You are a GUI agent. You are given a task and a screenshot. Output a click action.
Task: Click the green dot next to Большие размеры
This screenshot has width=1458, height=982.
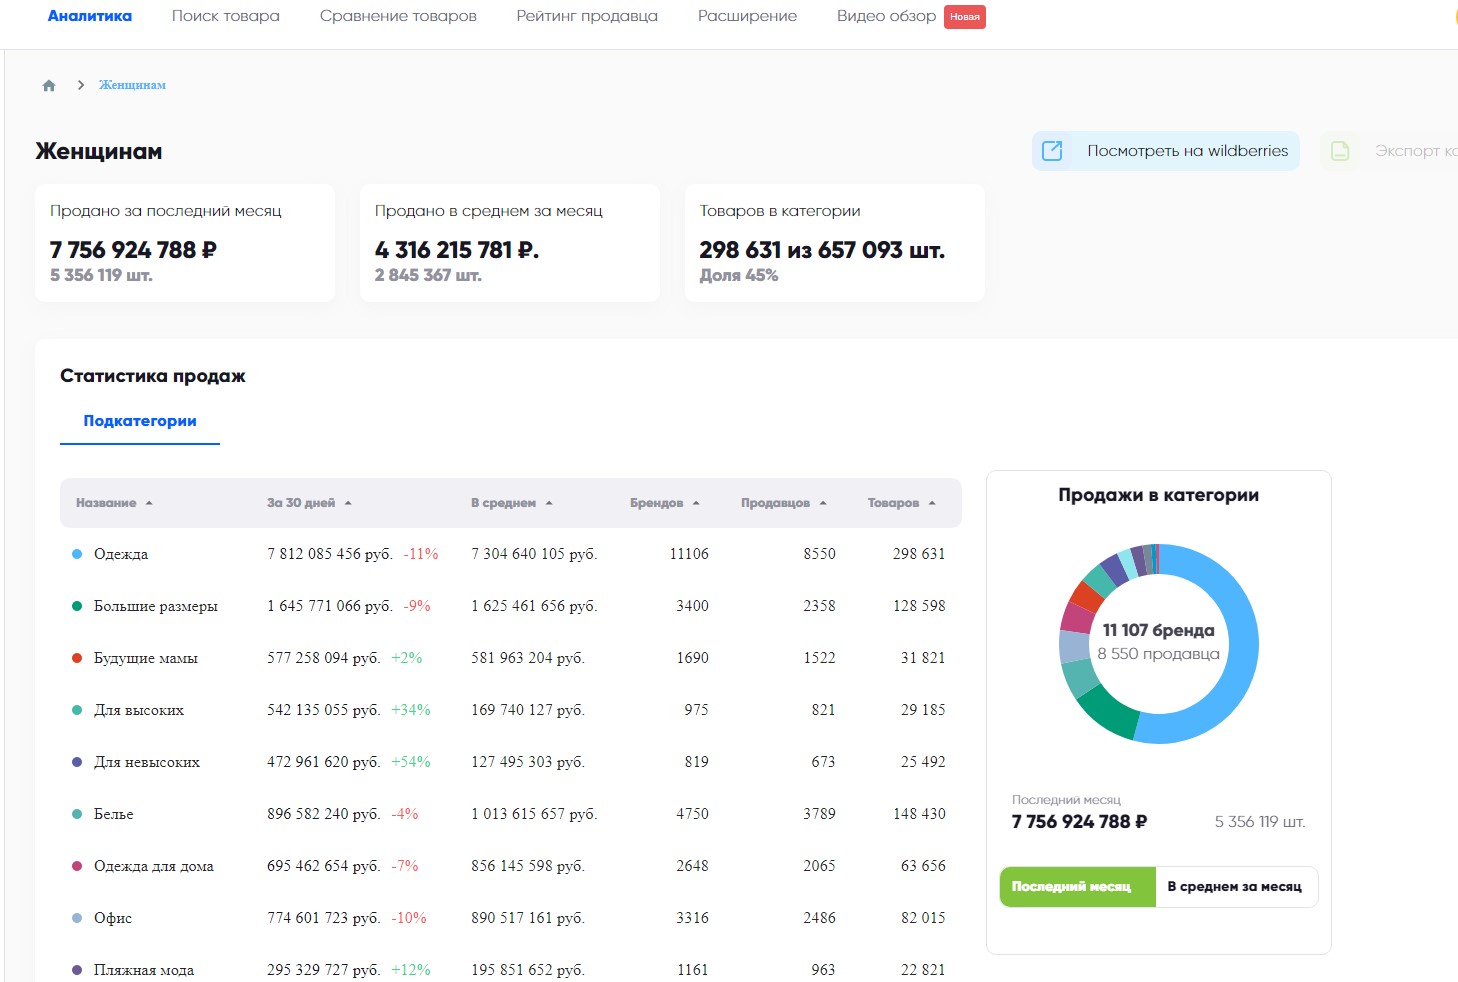[x=77, y=606]
